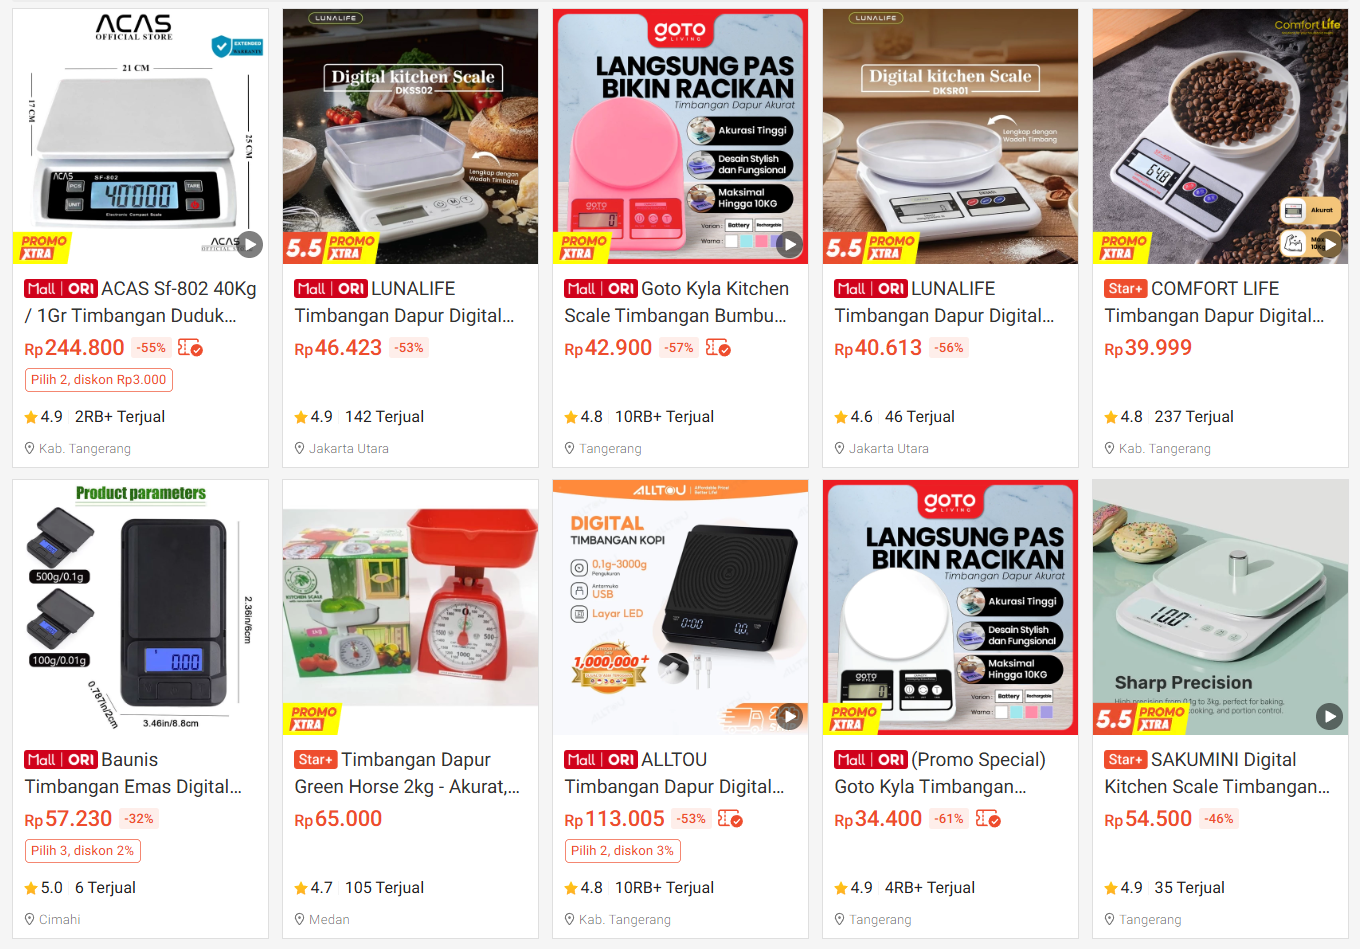This screenshot has width=1360, height=949.
Task: Click the voucher icon beside Rp244.800
Action: (x=190, y=348)
